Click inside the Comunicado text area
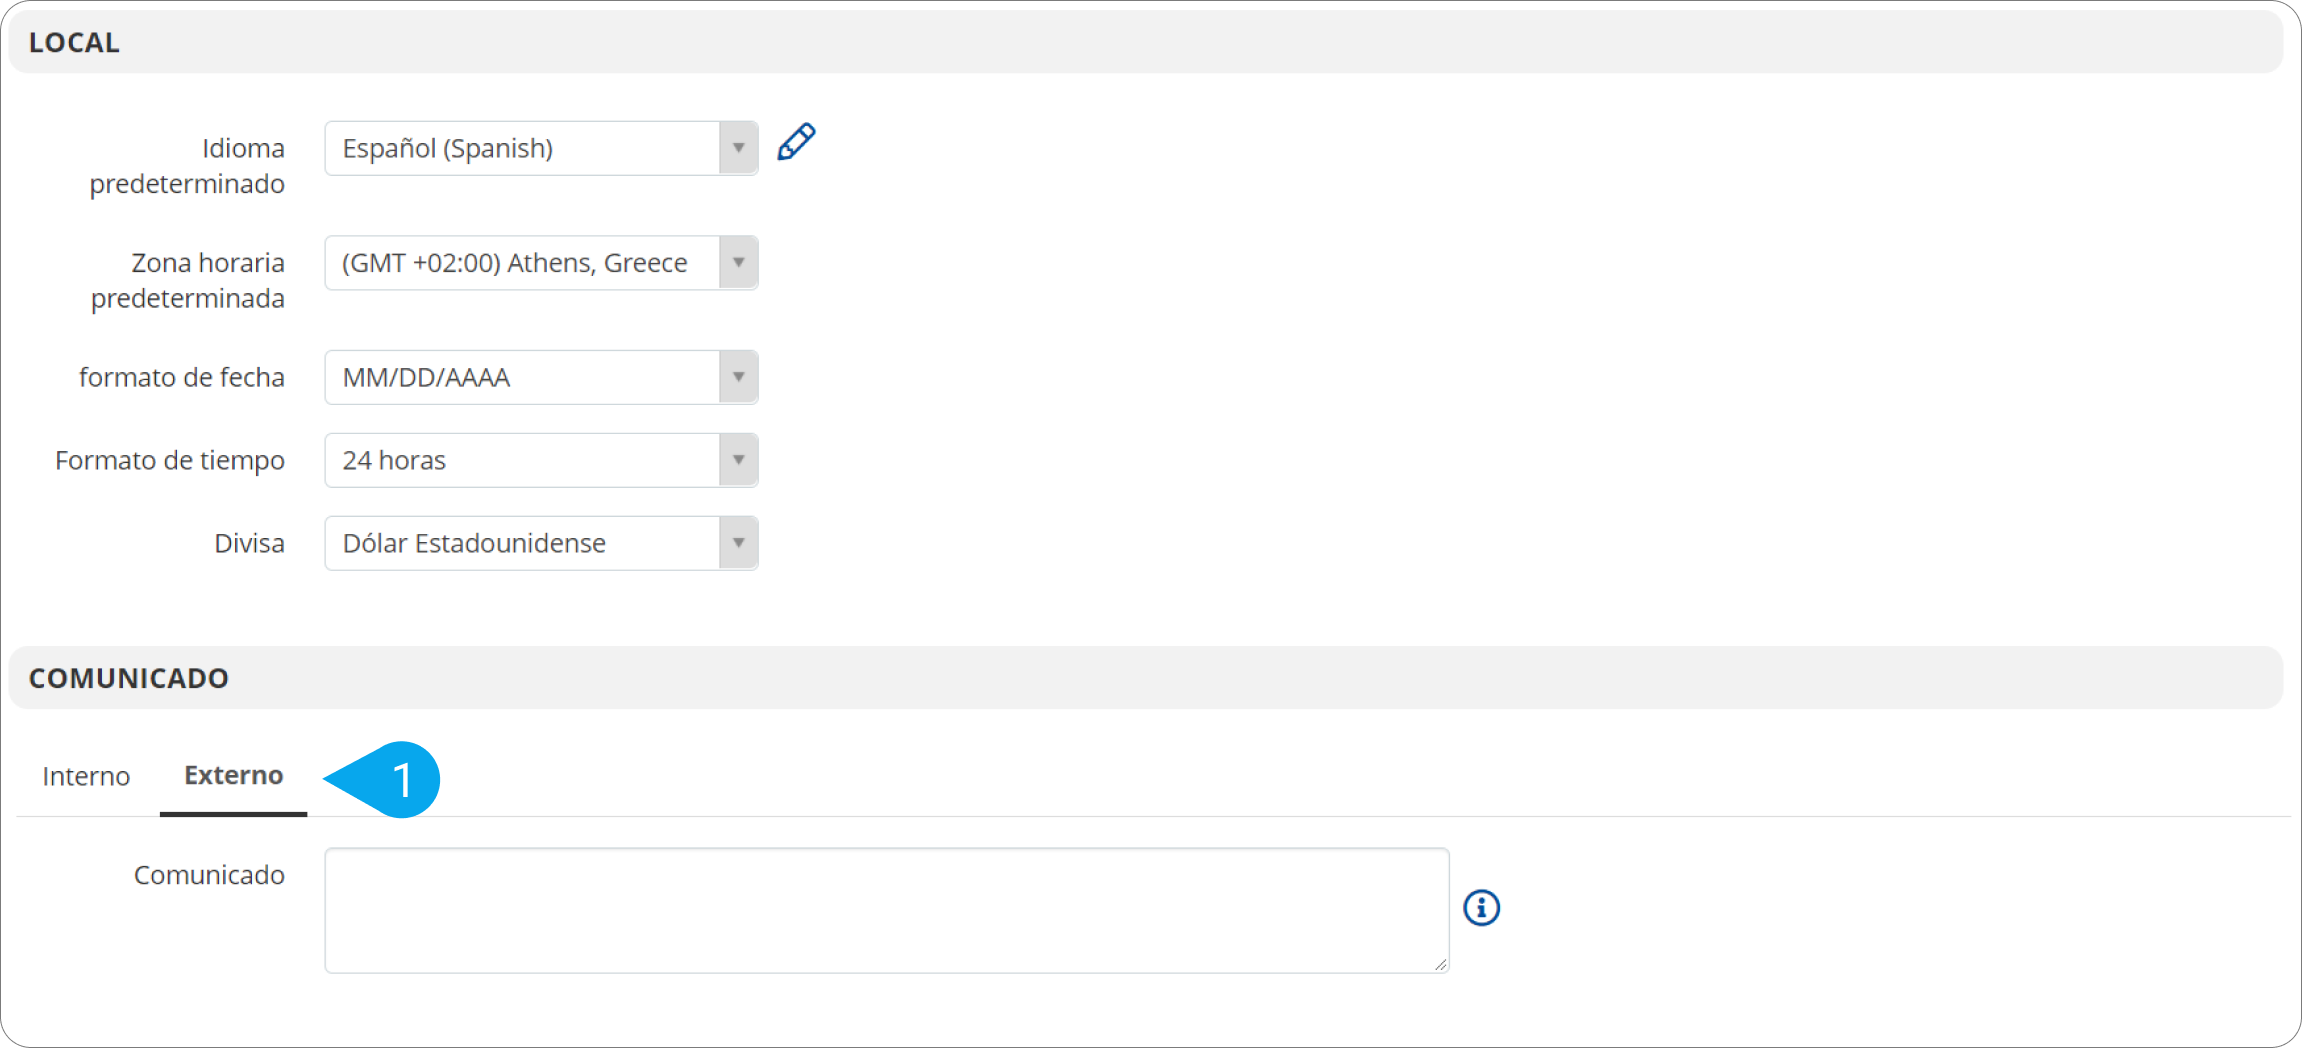 [887, 911]
